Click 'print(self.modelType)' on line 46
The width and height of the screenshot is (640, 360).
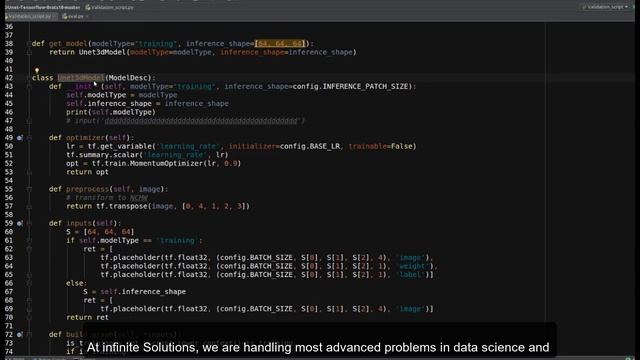tap(111, 112)
